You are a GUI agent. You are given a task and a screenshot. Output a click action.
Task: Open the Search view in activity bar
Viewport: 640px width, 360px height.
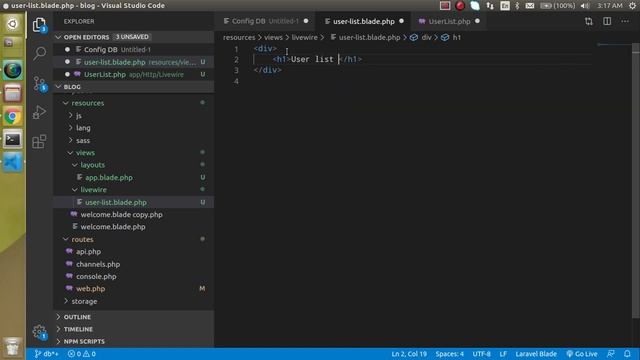[x=40, y=53]
